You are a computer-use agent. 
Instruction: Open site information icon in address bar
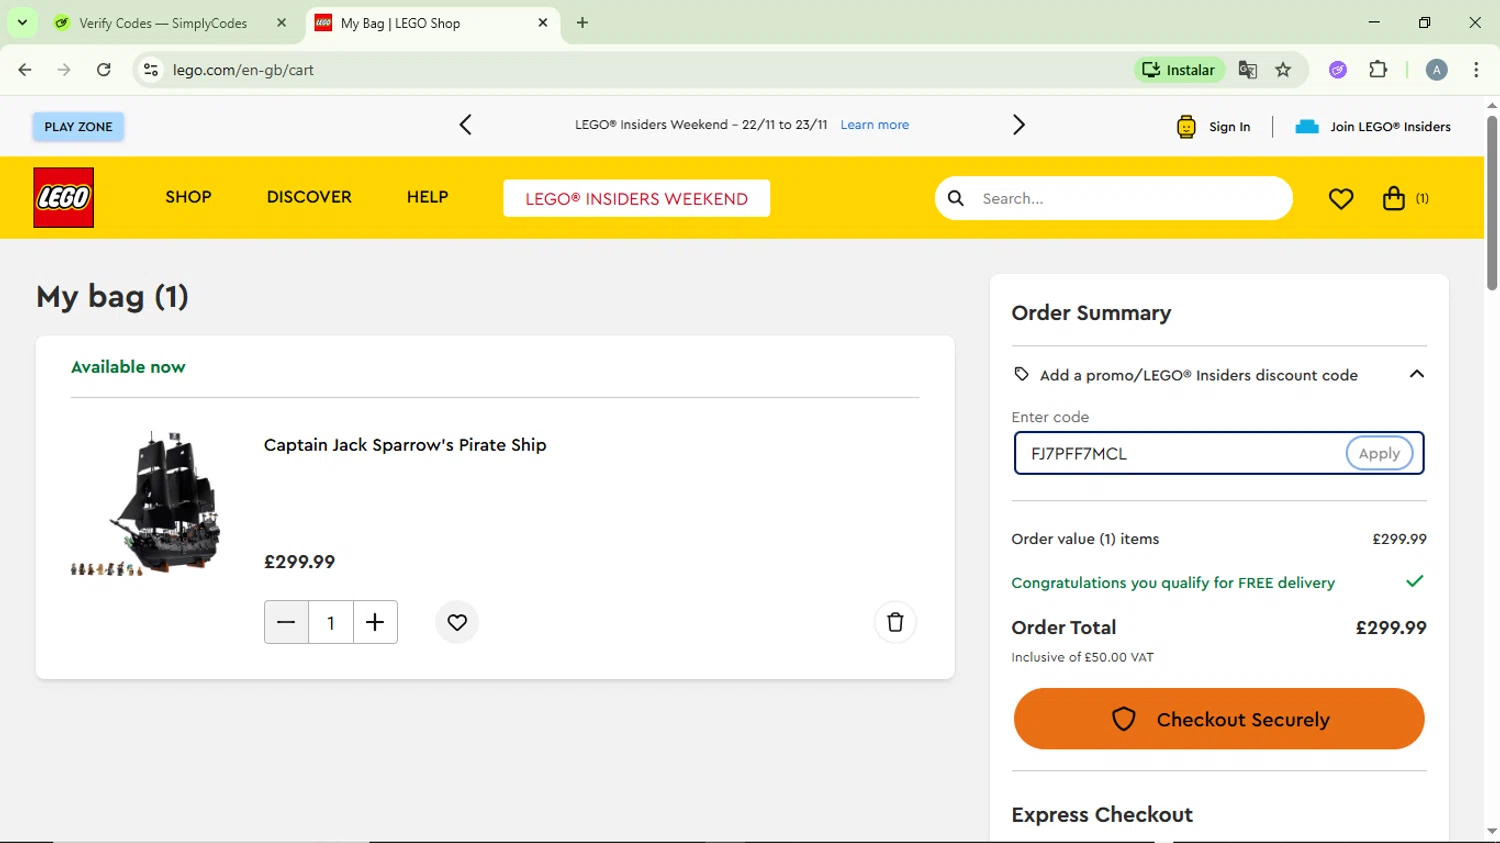click(x=151, y=70)
